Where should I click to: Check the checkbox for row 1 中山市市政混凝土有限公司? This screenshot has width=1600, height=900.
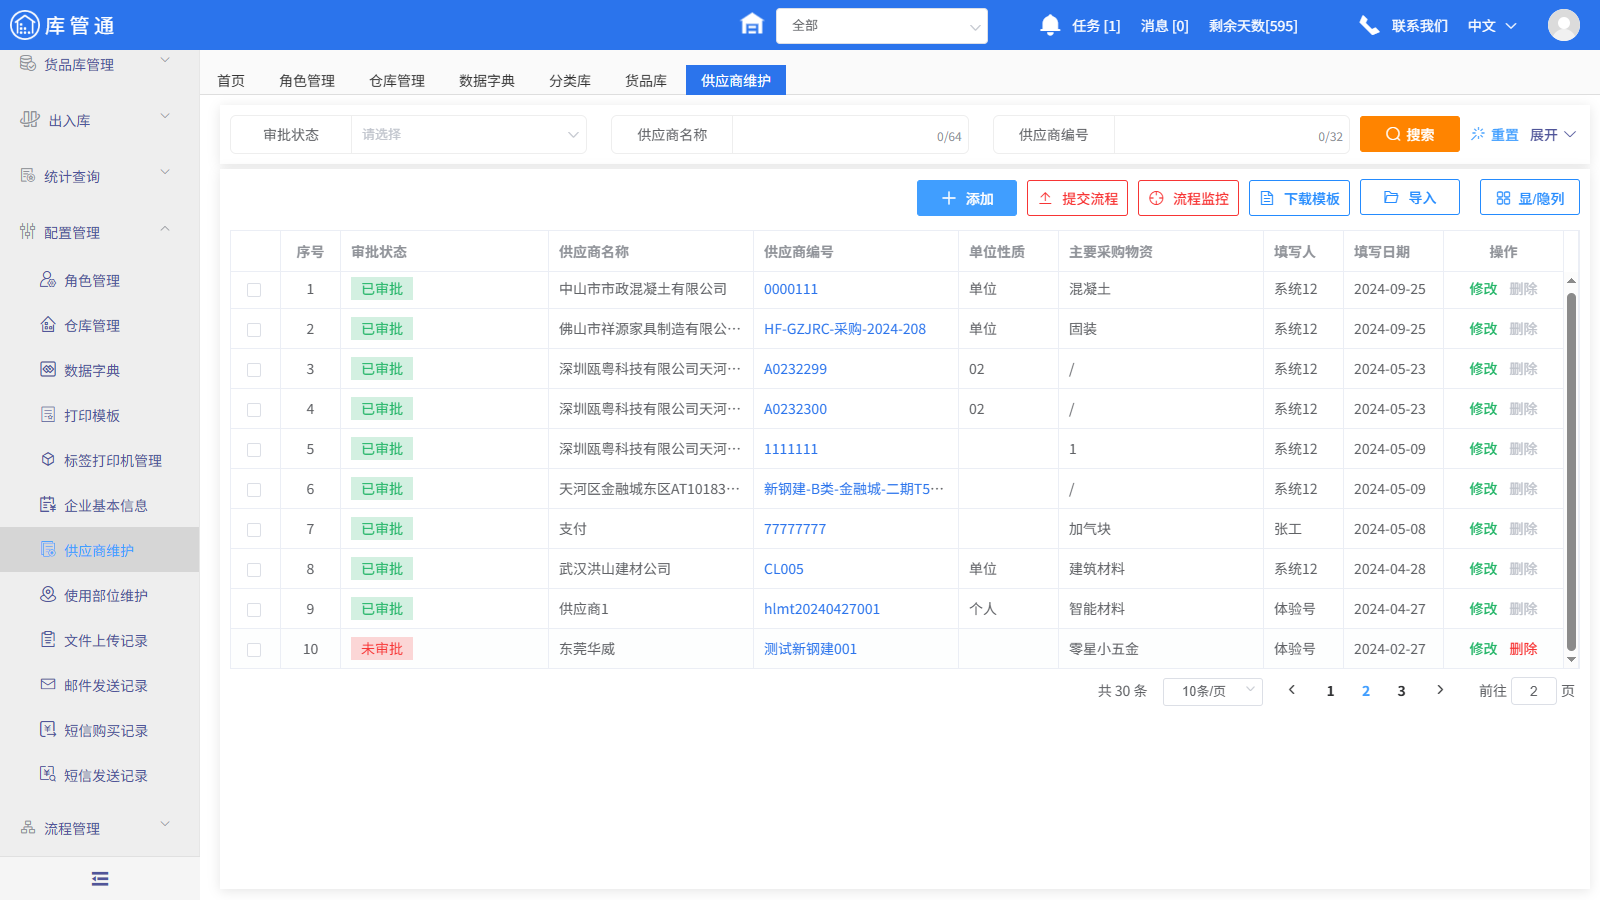[x=254, y=290]
